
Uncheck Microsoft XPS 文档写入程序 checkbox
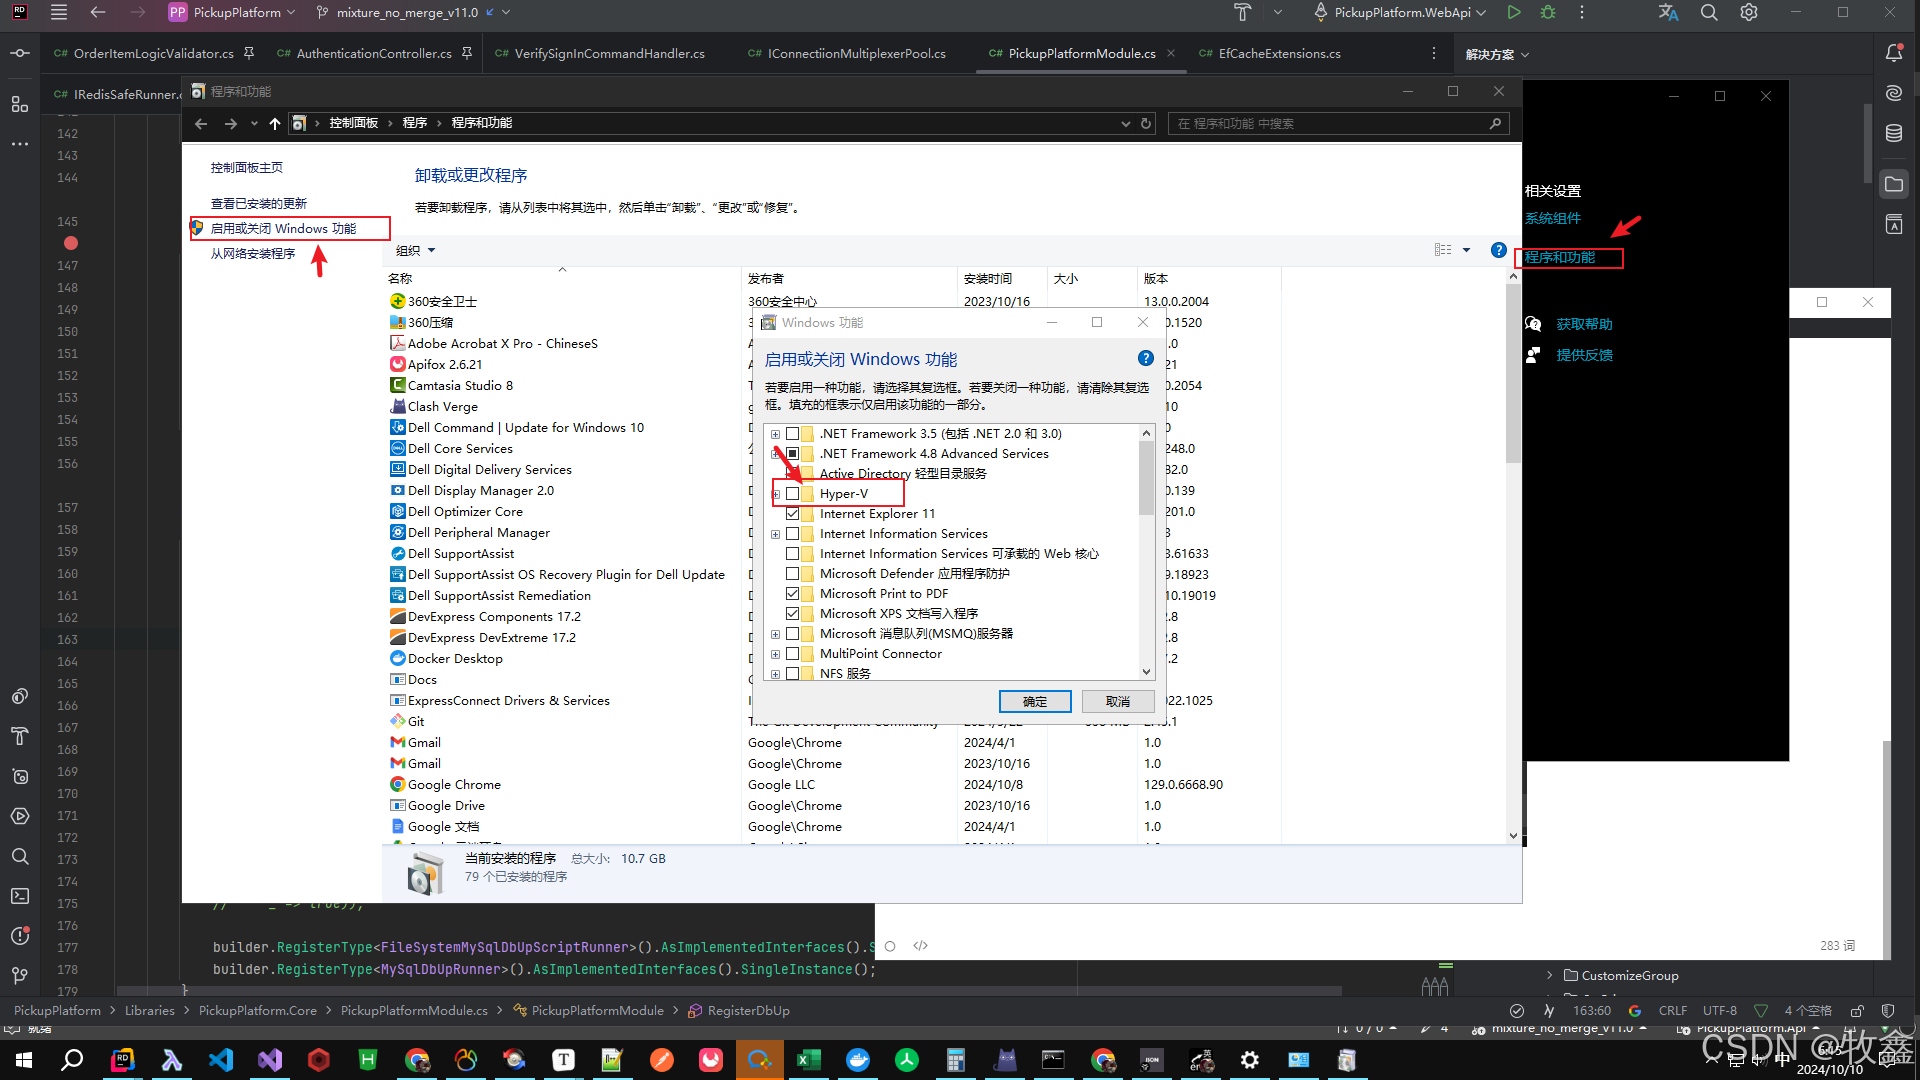click(793, 614)
